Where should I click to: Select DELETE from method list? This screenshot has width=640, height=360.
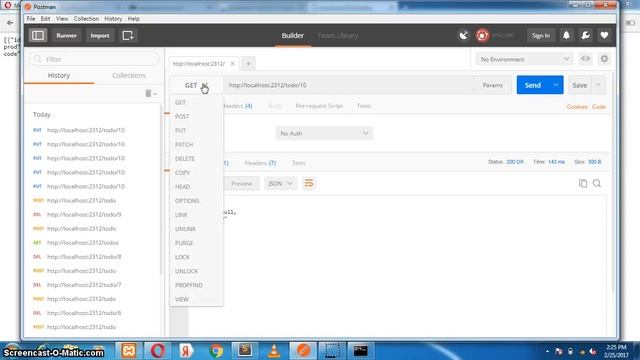pyautogui.click(x=185, y=159)
